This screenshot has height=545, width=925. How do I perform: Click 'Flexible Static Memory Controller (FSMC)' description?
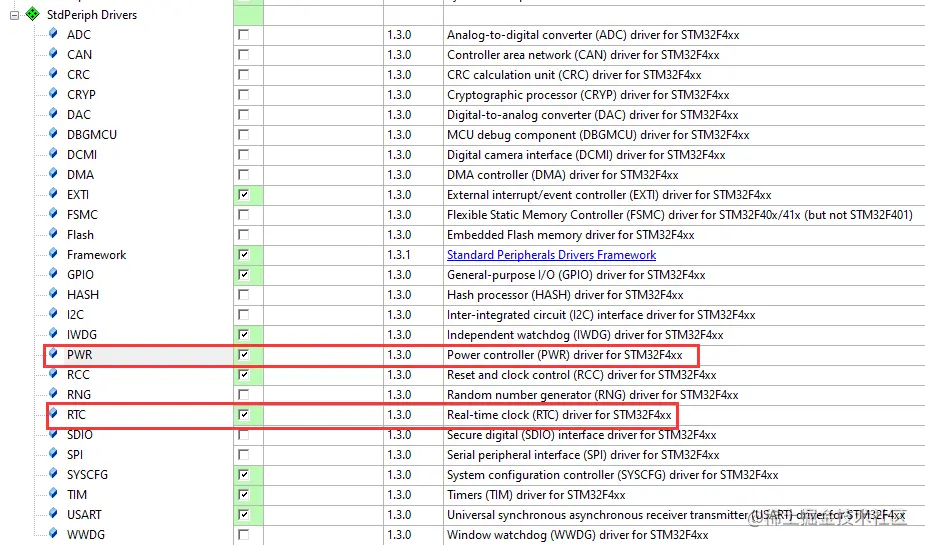point(680,215)
